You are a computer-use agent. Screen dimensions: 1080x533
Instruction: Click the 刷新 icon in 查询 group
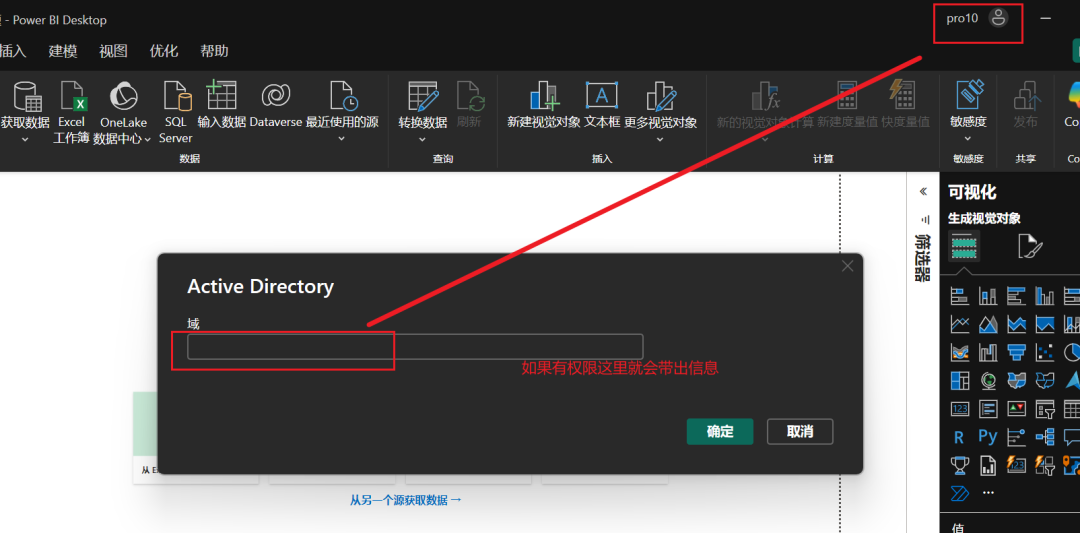coord(471,96)
